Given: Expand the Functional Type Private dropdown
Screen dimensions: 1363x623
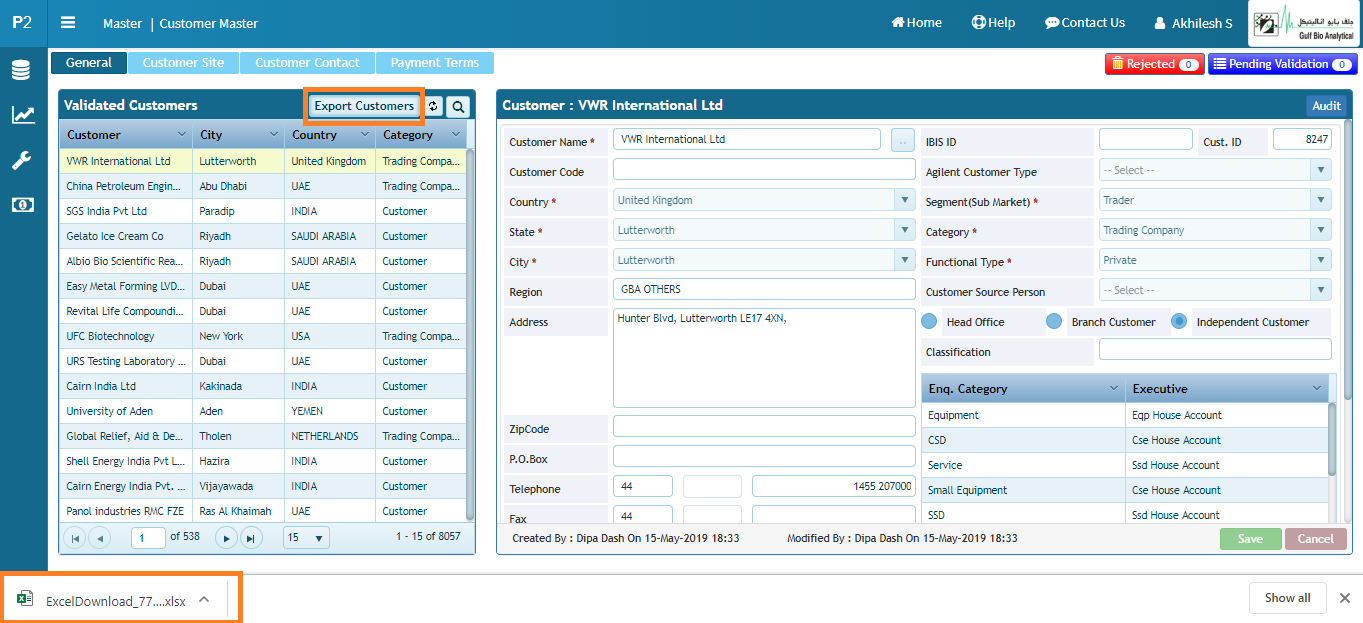Looking at the screenshot, I should (x=1321, y=260).
